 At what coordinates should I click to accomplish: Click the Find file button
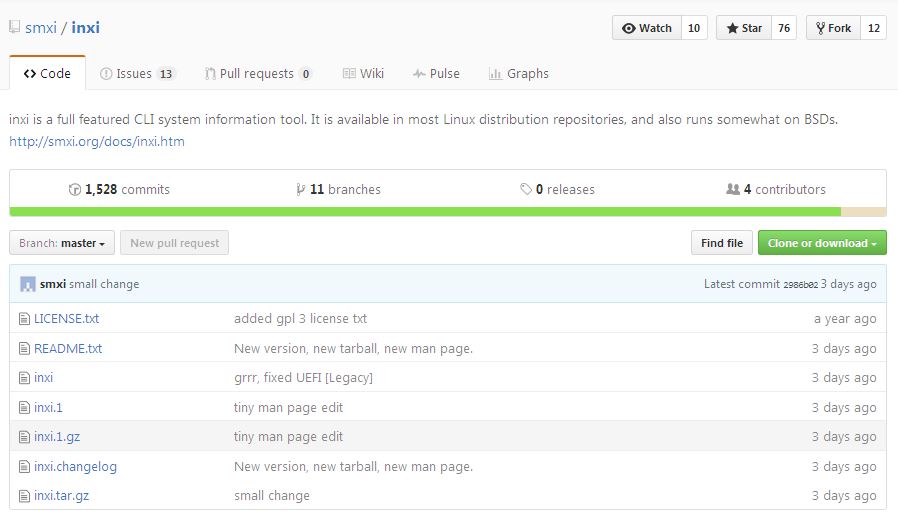point(722,243)
